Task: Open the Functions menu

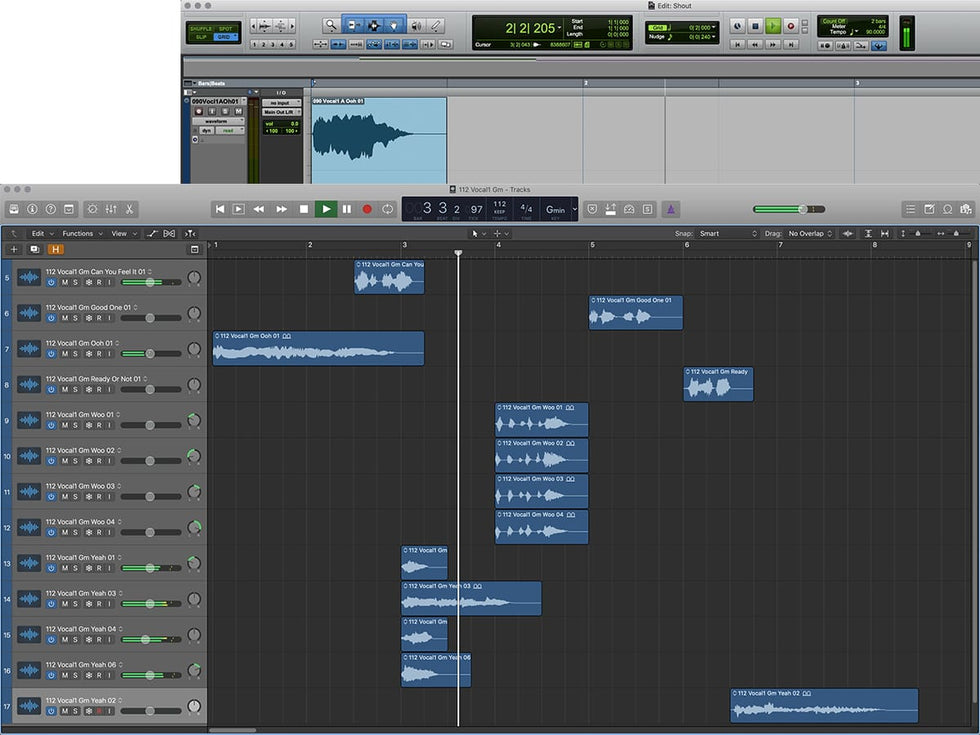Action: [81, 234]
